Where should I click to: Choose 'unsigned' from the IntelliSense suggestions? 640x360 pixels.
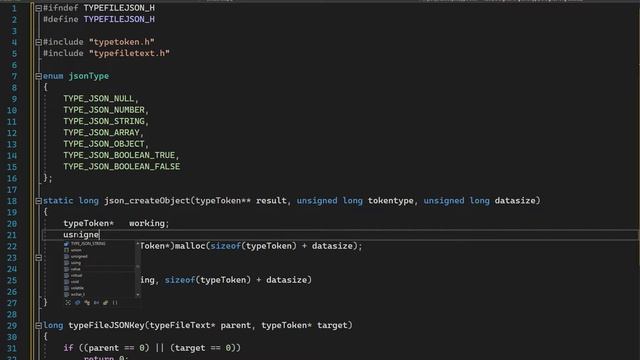[79, 257]
